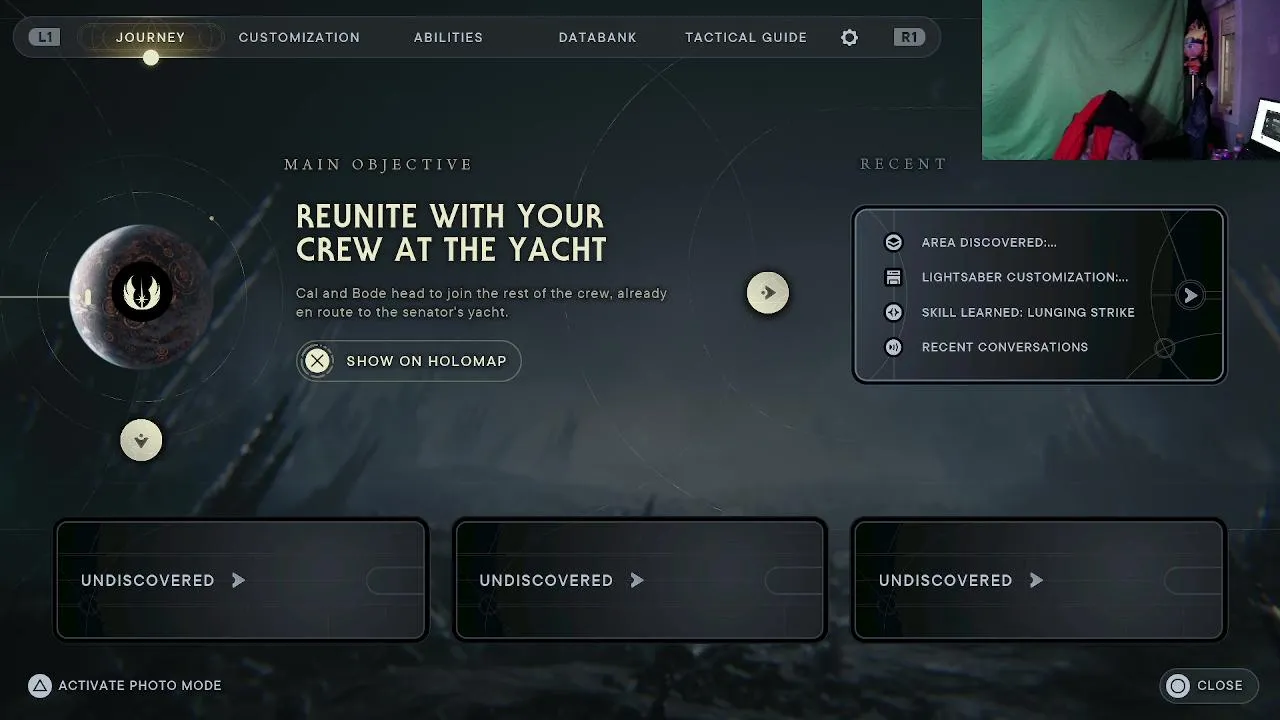This screenshot has height=720, width=1280.
Task: Click the Recent Conversations speech icon
Action: pos(893,347)
